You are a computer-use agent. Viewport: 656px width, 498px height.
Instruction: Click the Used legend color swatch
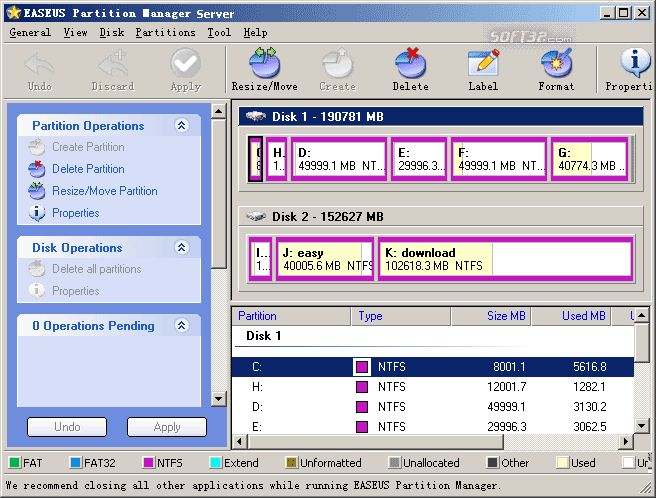coord(562,462)
